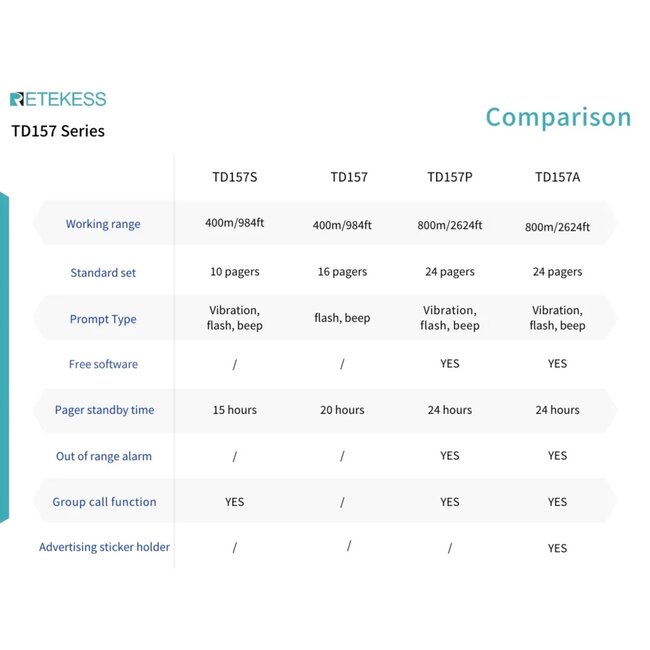650x650 pixels.
Task: Choose the TD157A column header
Action: tap(557, 177)
